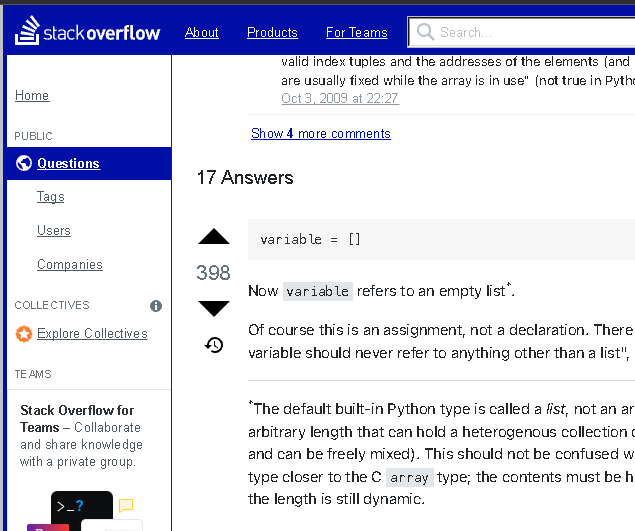
Task: Open Explore Collectives link
Action: [x=92, y=334]
